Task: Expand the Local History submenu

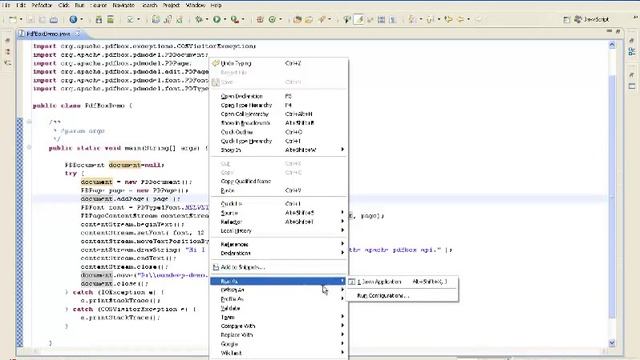Action: 279,231
